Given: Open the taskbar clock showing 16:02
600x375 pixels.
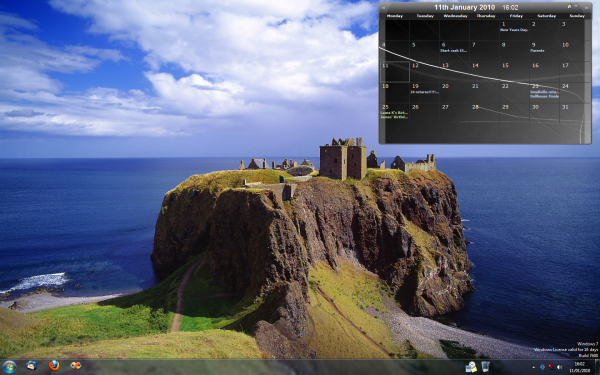Looking at the screenshot, I should pos(581,367).
